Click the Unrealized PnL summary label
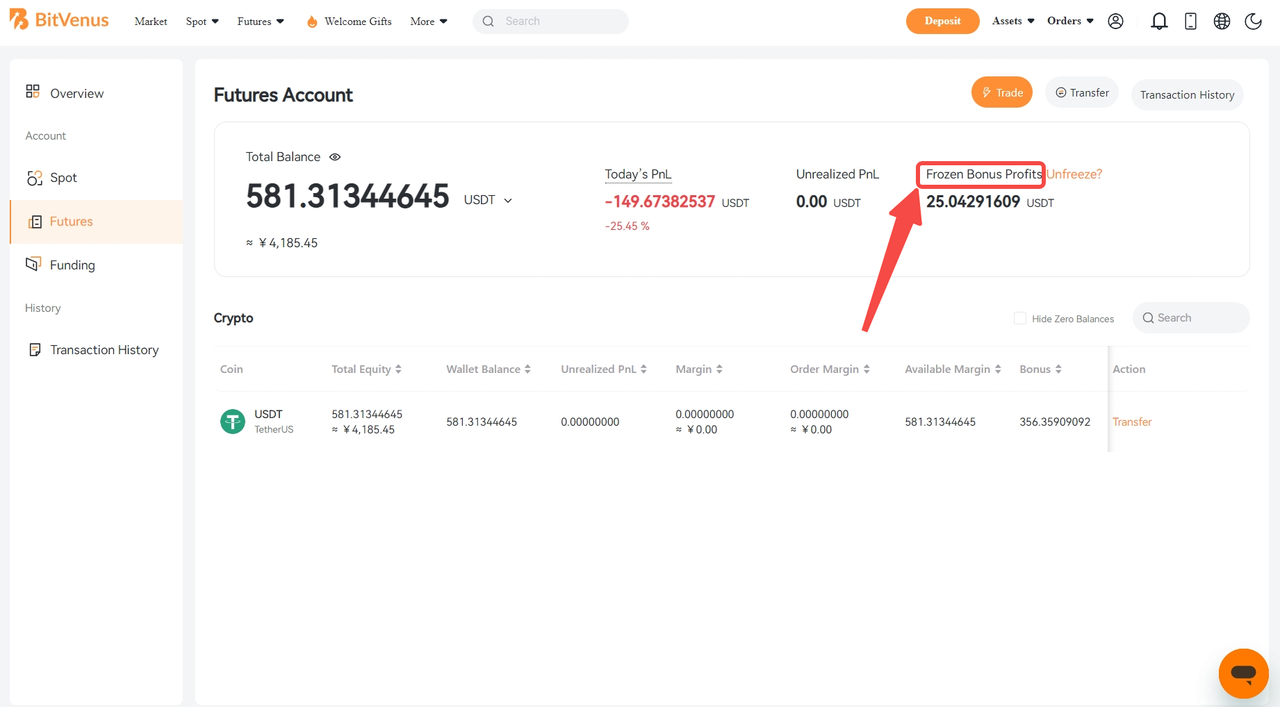The height and width of the screenshot is (707, 1280). [x=837, y=174]
